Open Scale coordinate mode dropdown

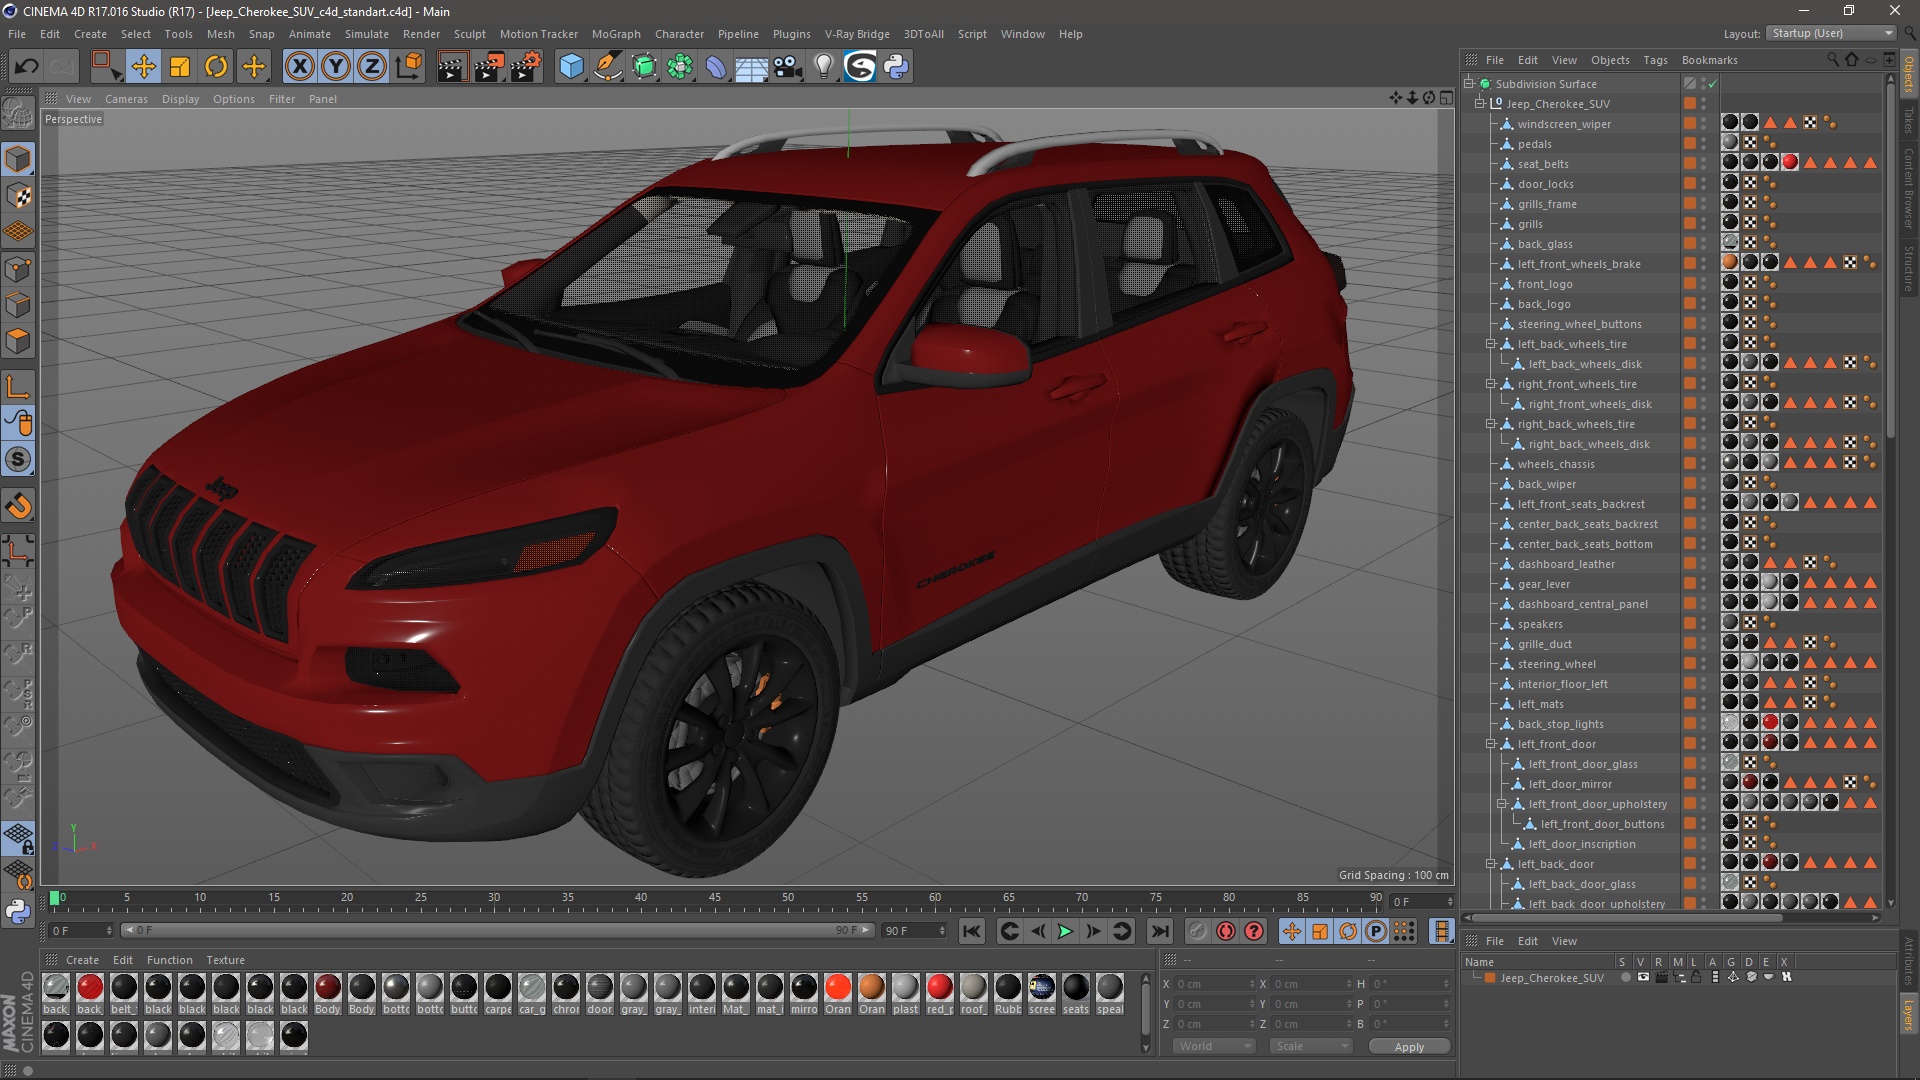pyautogui.click(x=1310, y=1046)
